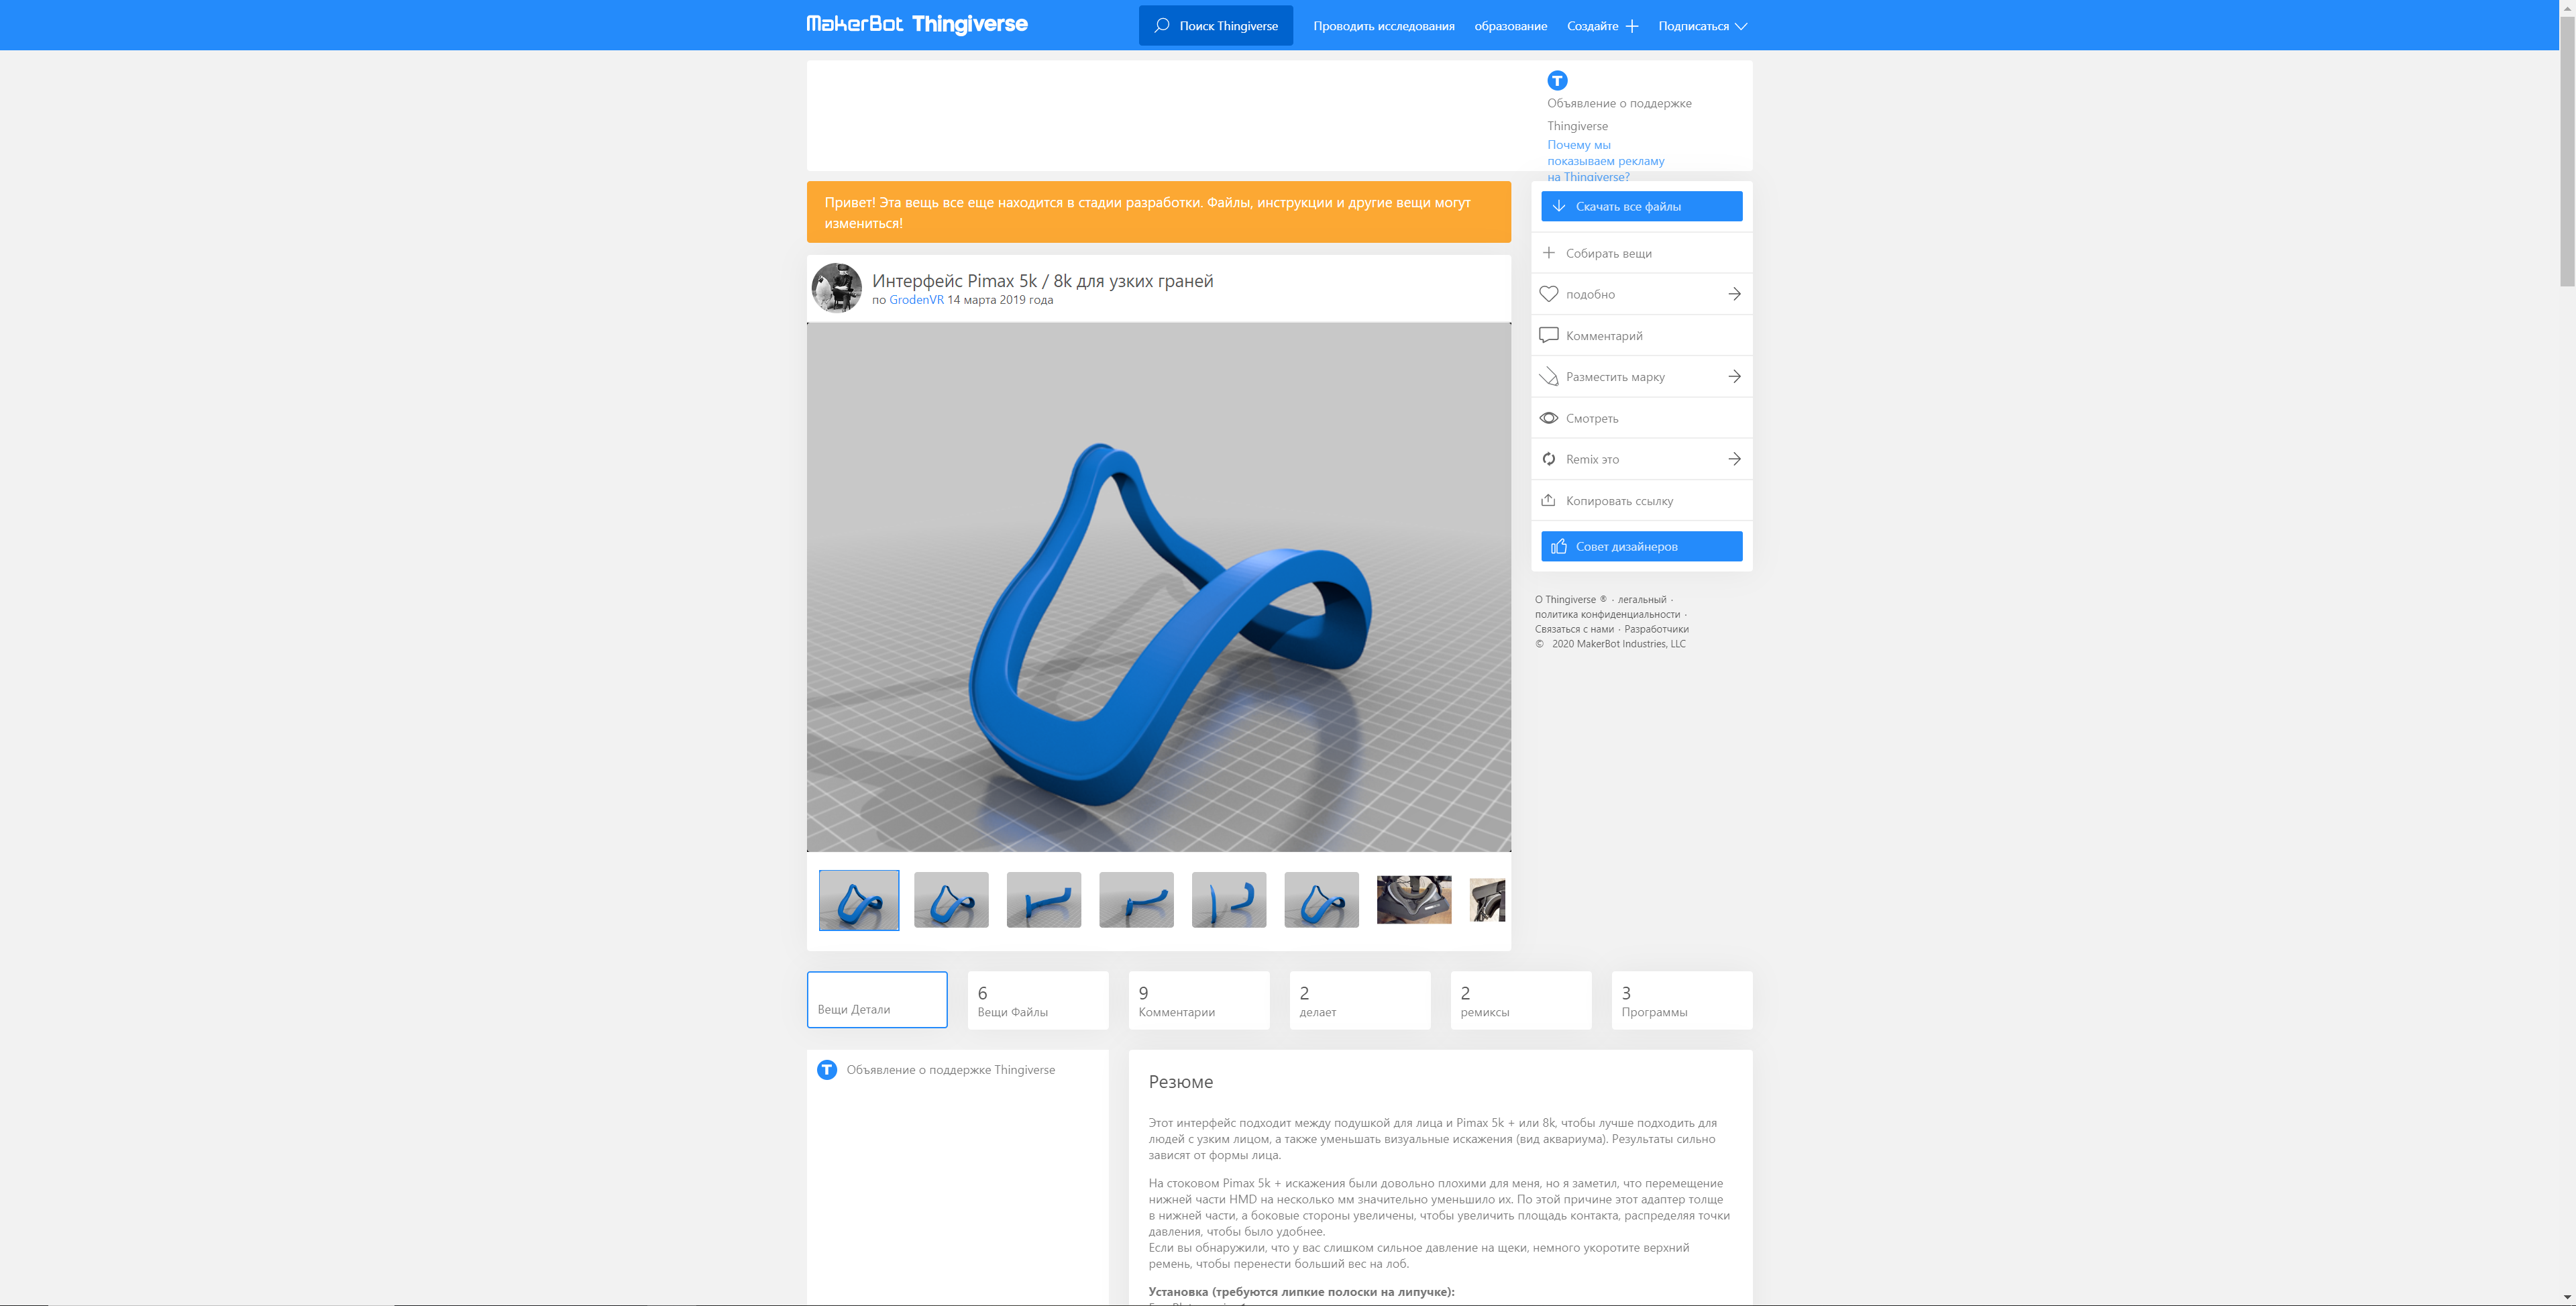
Task: Open link Почему мы показываем рекламу
Action: tap(1605, 160)
